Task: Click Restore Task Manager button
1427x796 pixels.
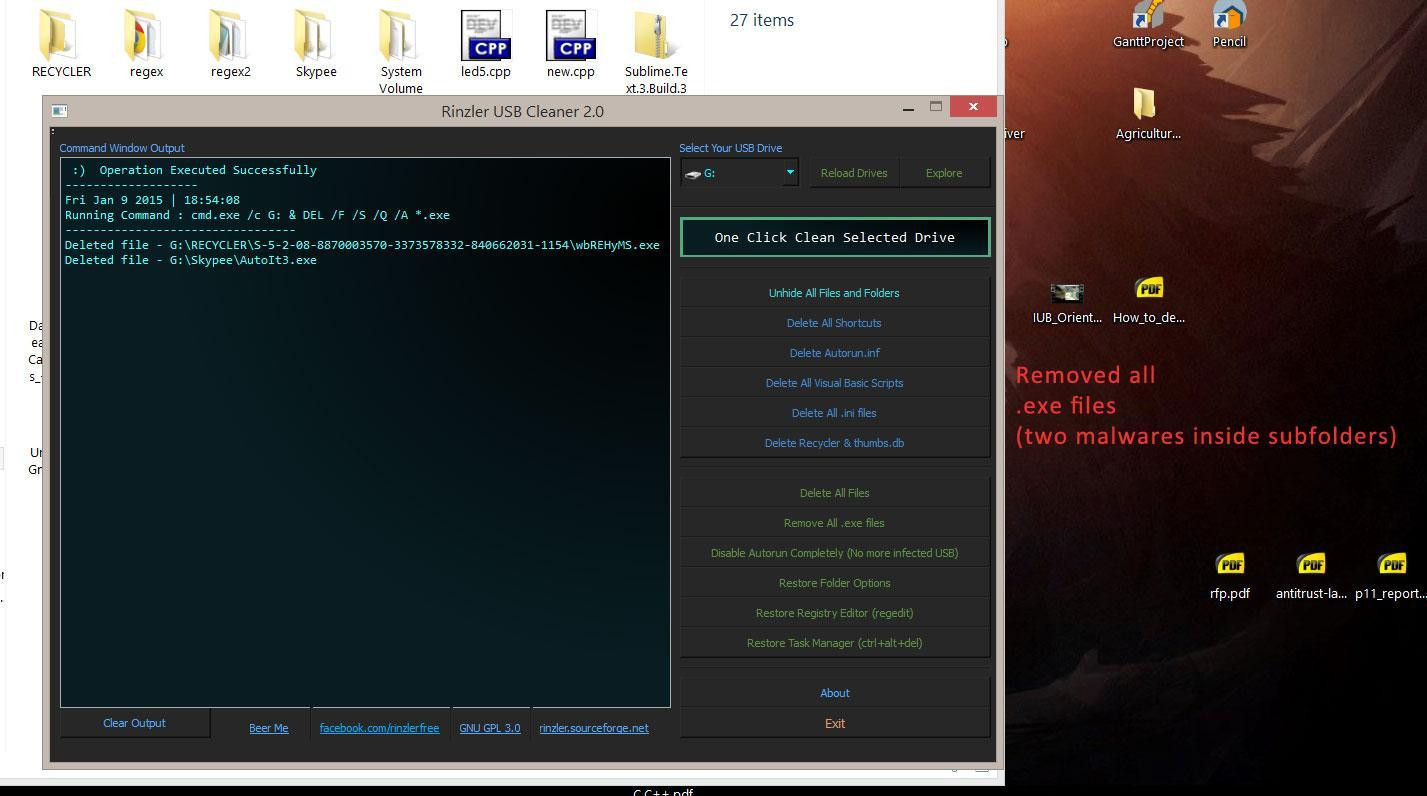Action: tap(834, 643)
